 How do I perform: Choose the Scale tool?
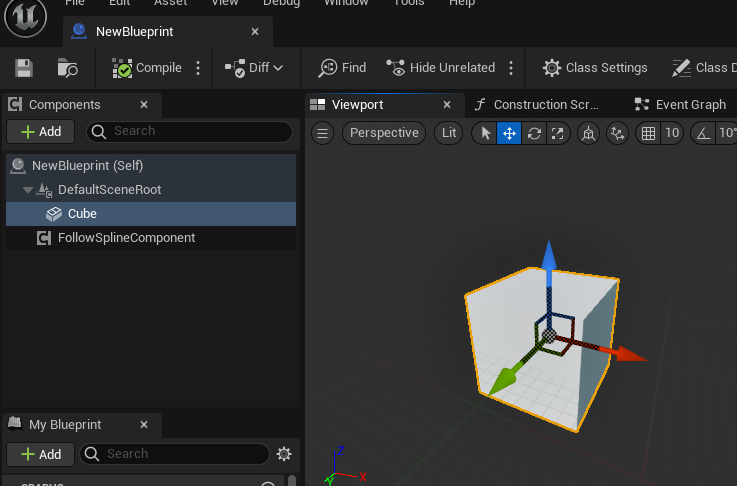coord(557,133)
